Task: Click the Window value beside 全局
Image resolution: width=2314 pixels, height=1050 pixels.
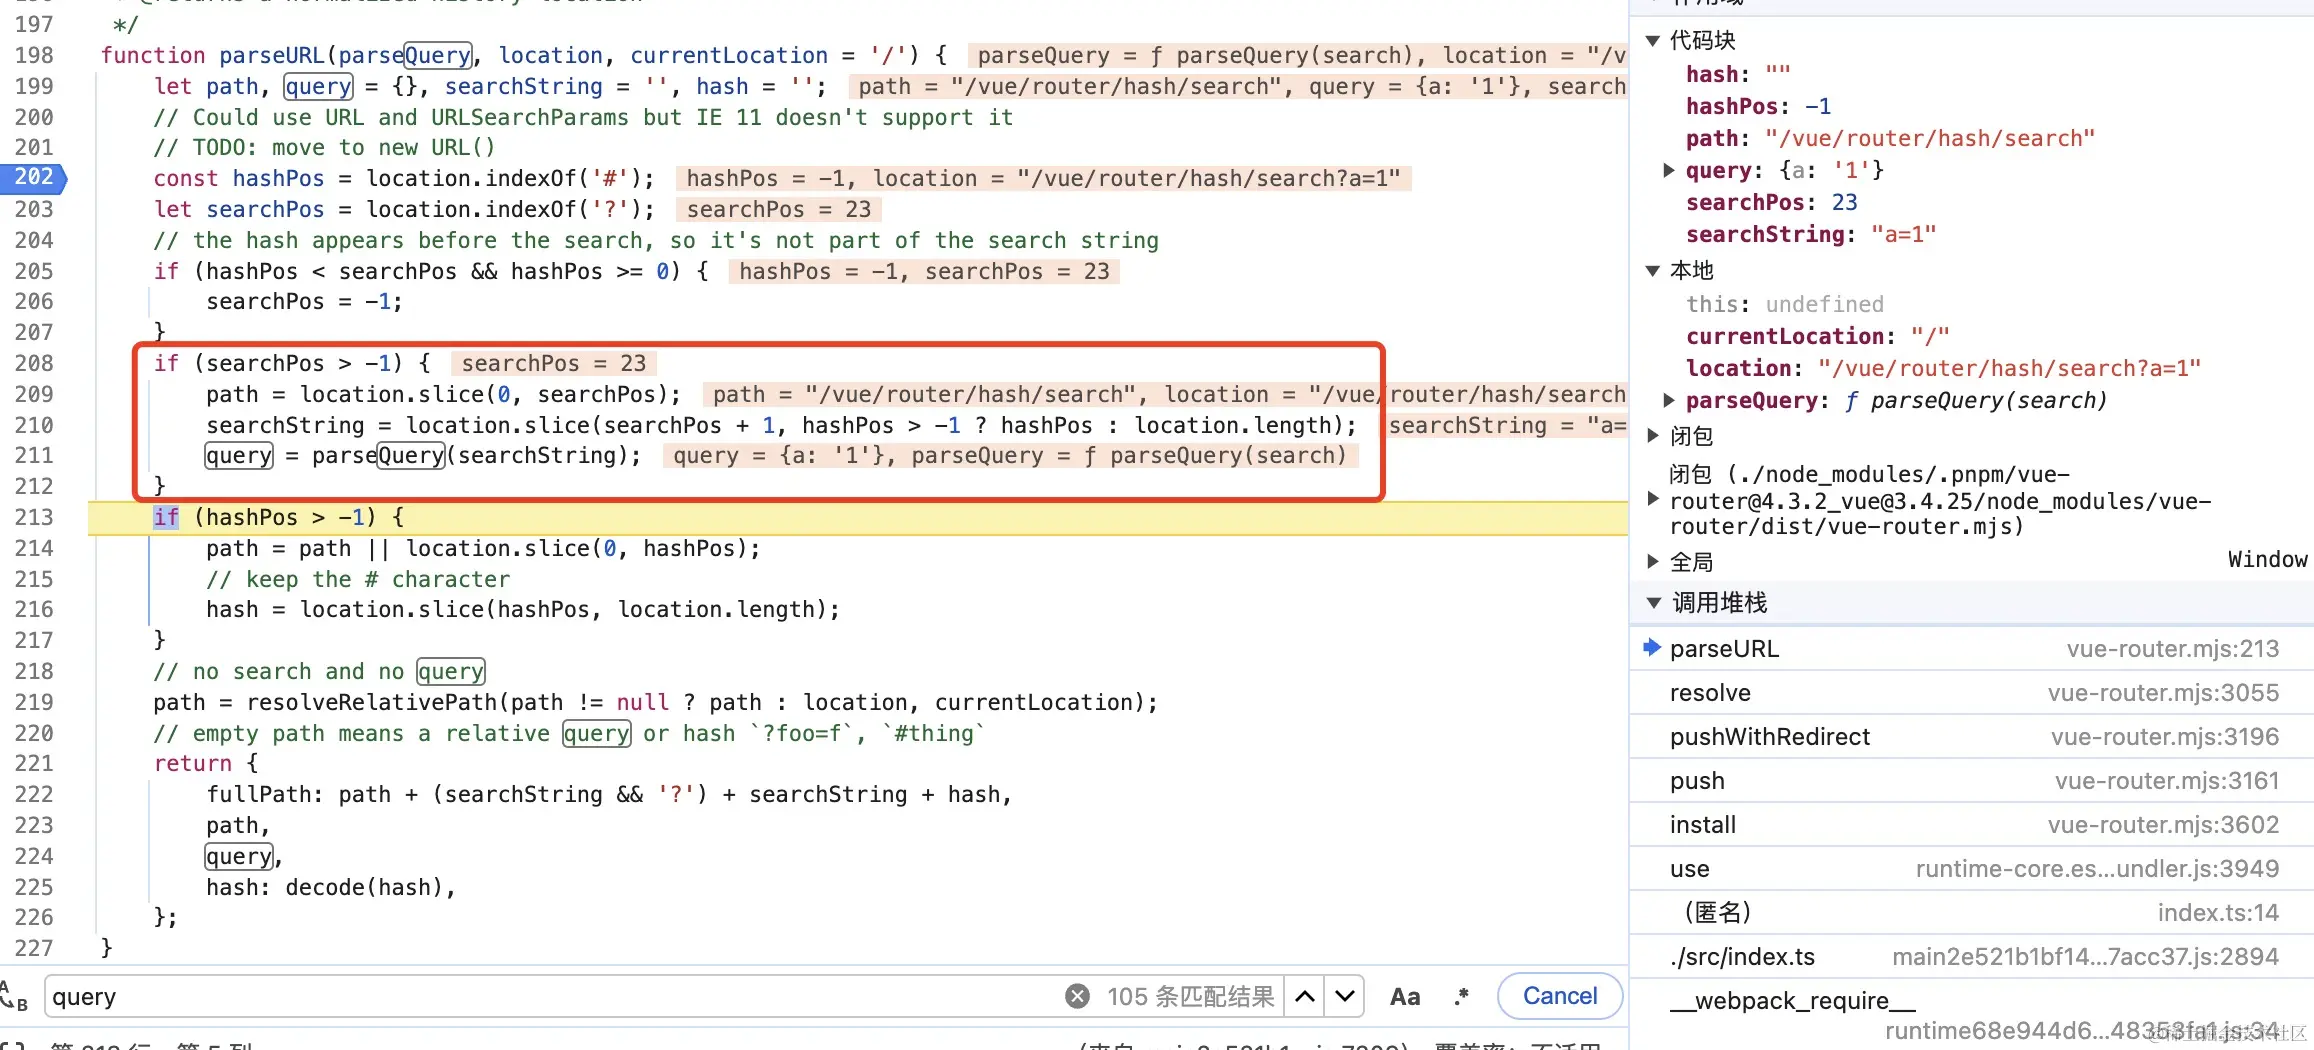Action: (2267, 560)
